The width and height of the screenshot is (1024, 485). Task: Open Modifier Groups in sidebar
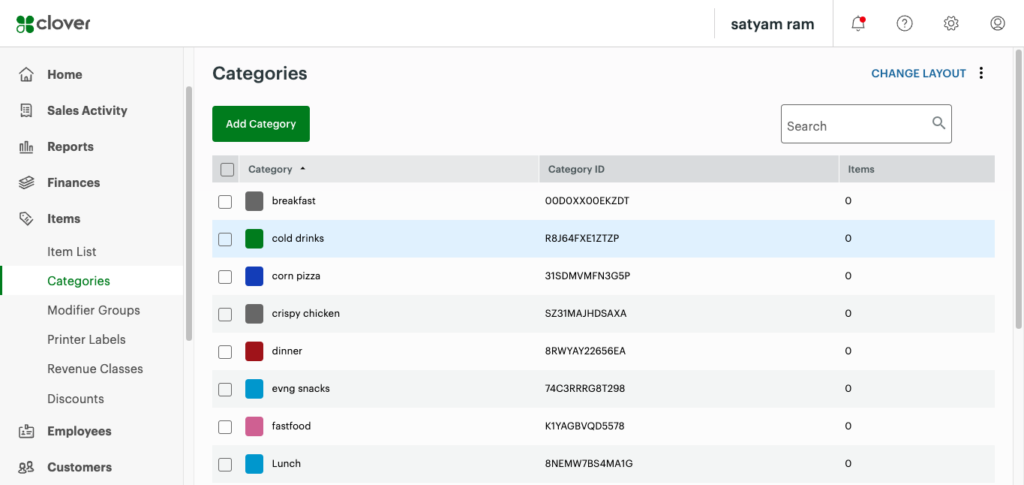93,311
